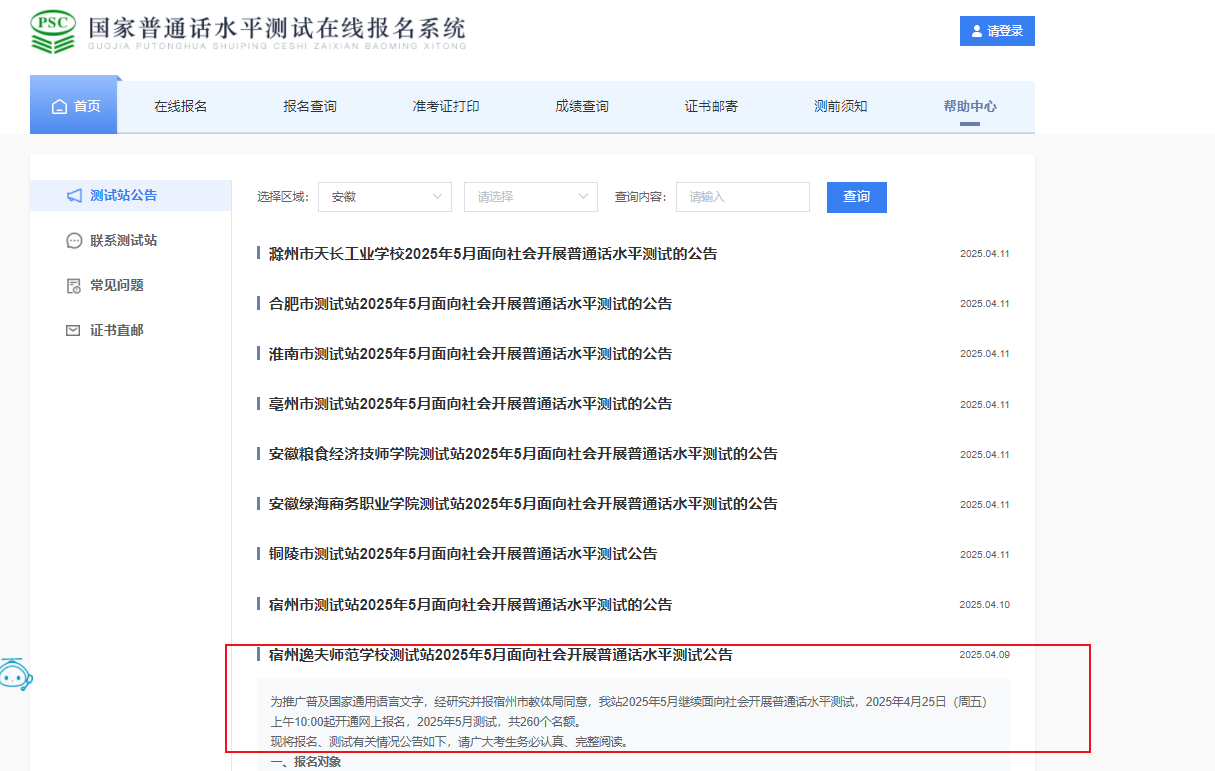The height and width of the screenshot is (771, 1215).
Task: Open the 安徽 region dropdown
Action: tap(385, 197)
